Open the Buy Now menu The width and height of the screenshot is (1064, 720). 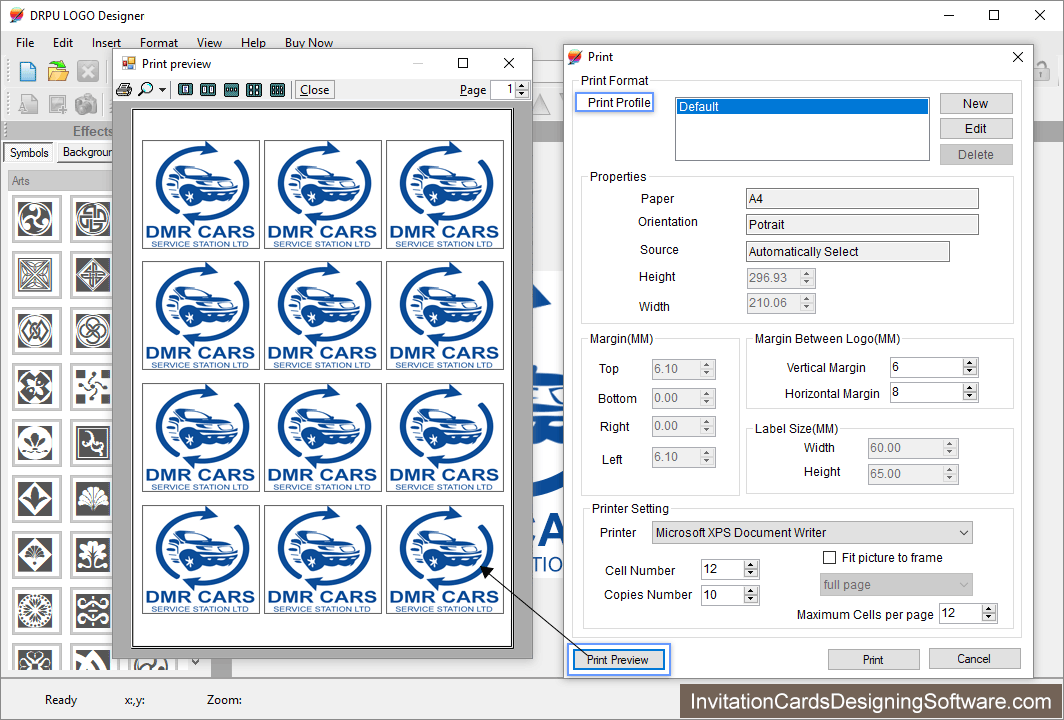click(309, 43)
